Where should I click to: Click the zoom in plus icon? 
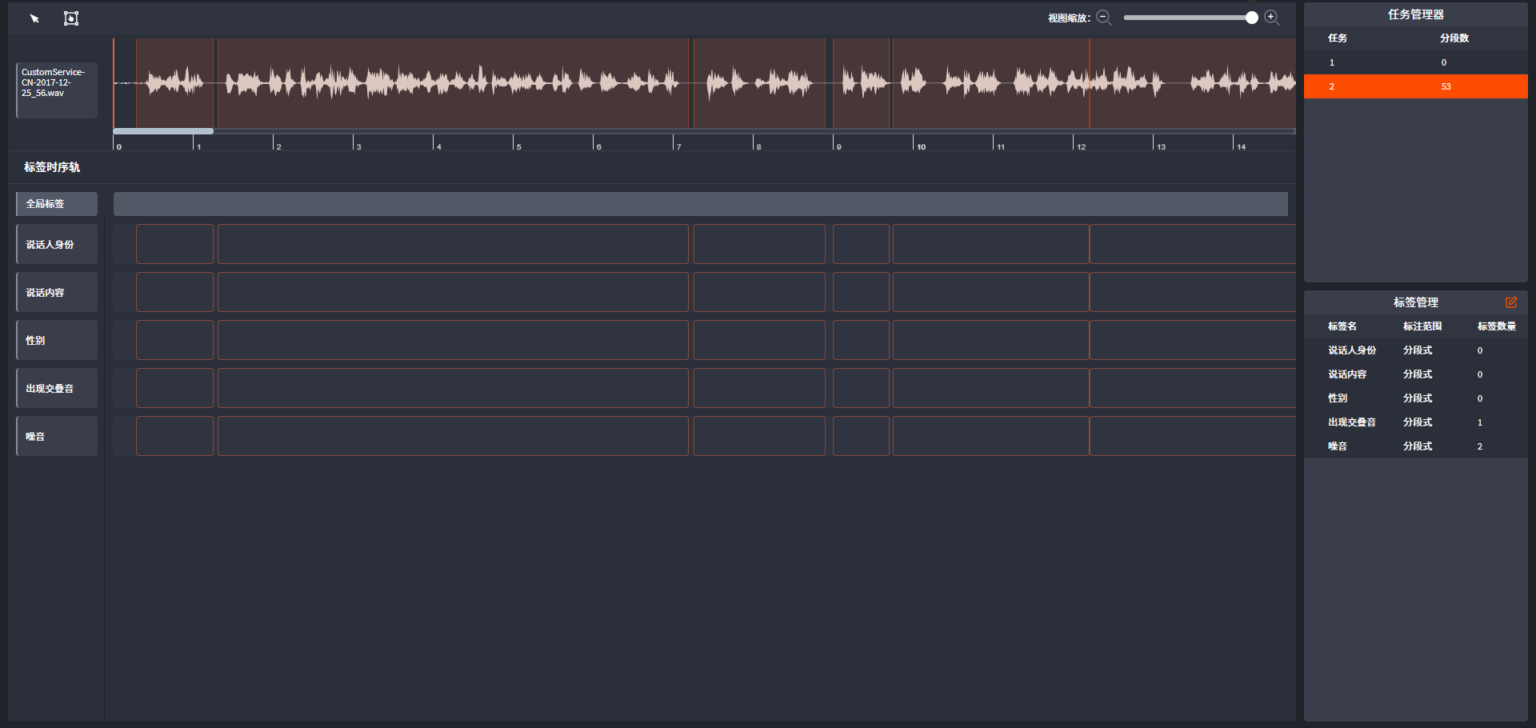(1271, 17)
